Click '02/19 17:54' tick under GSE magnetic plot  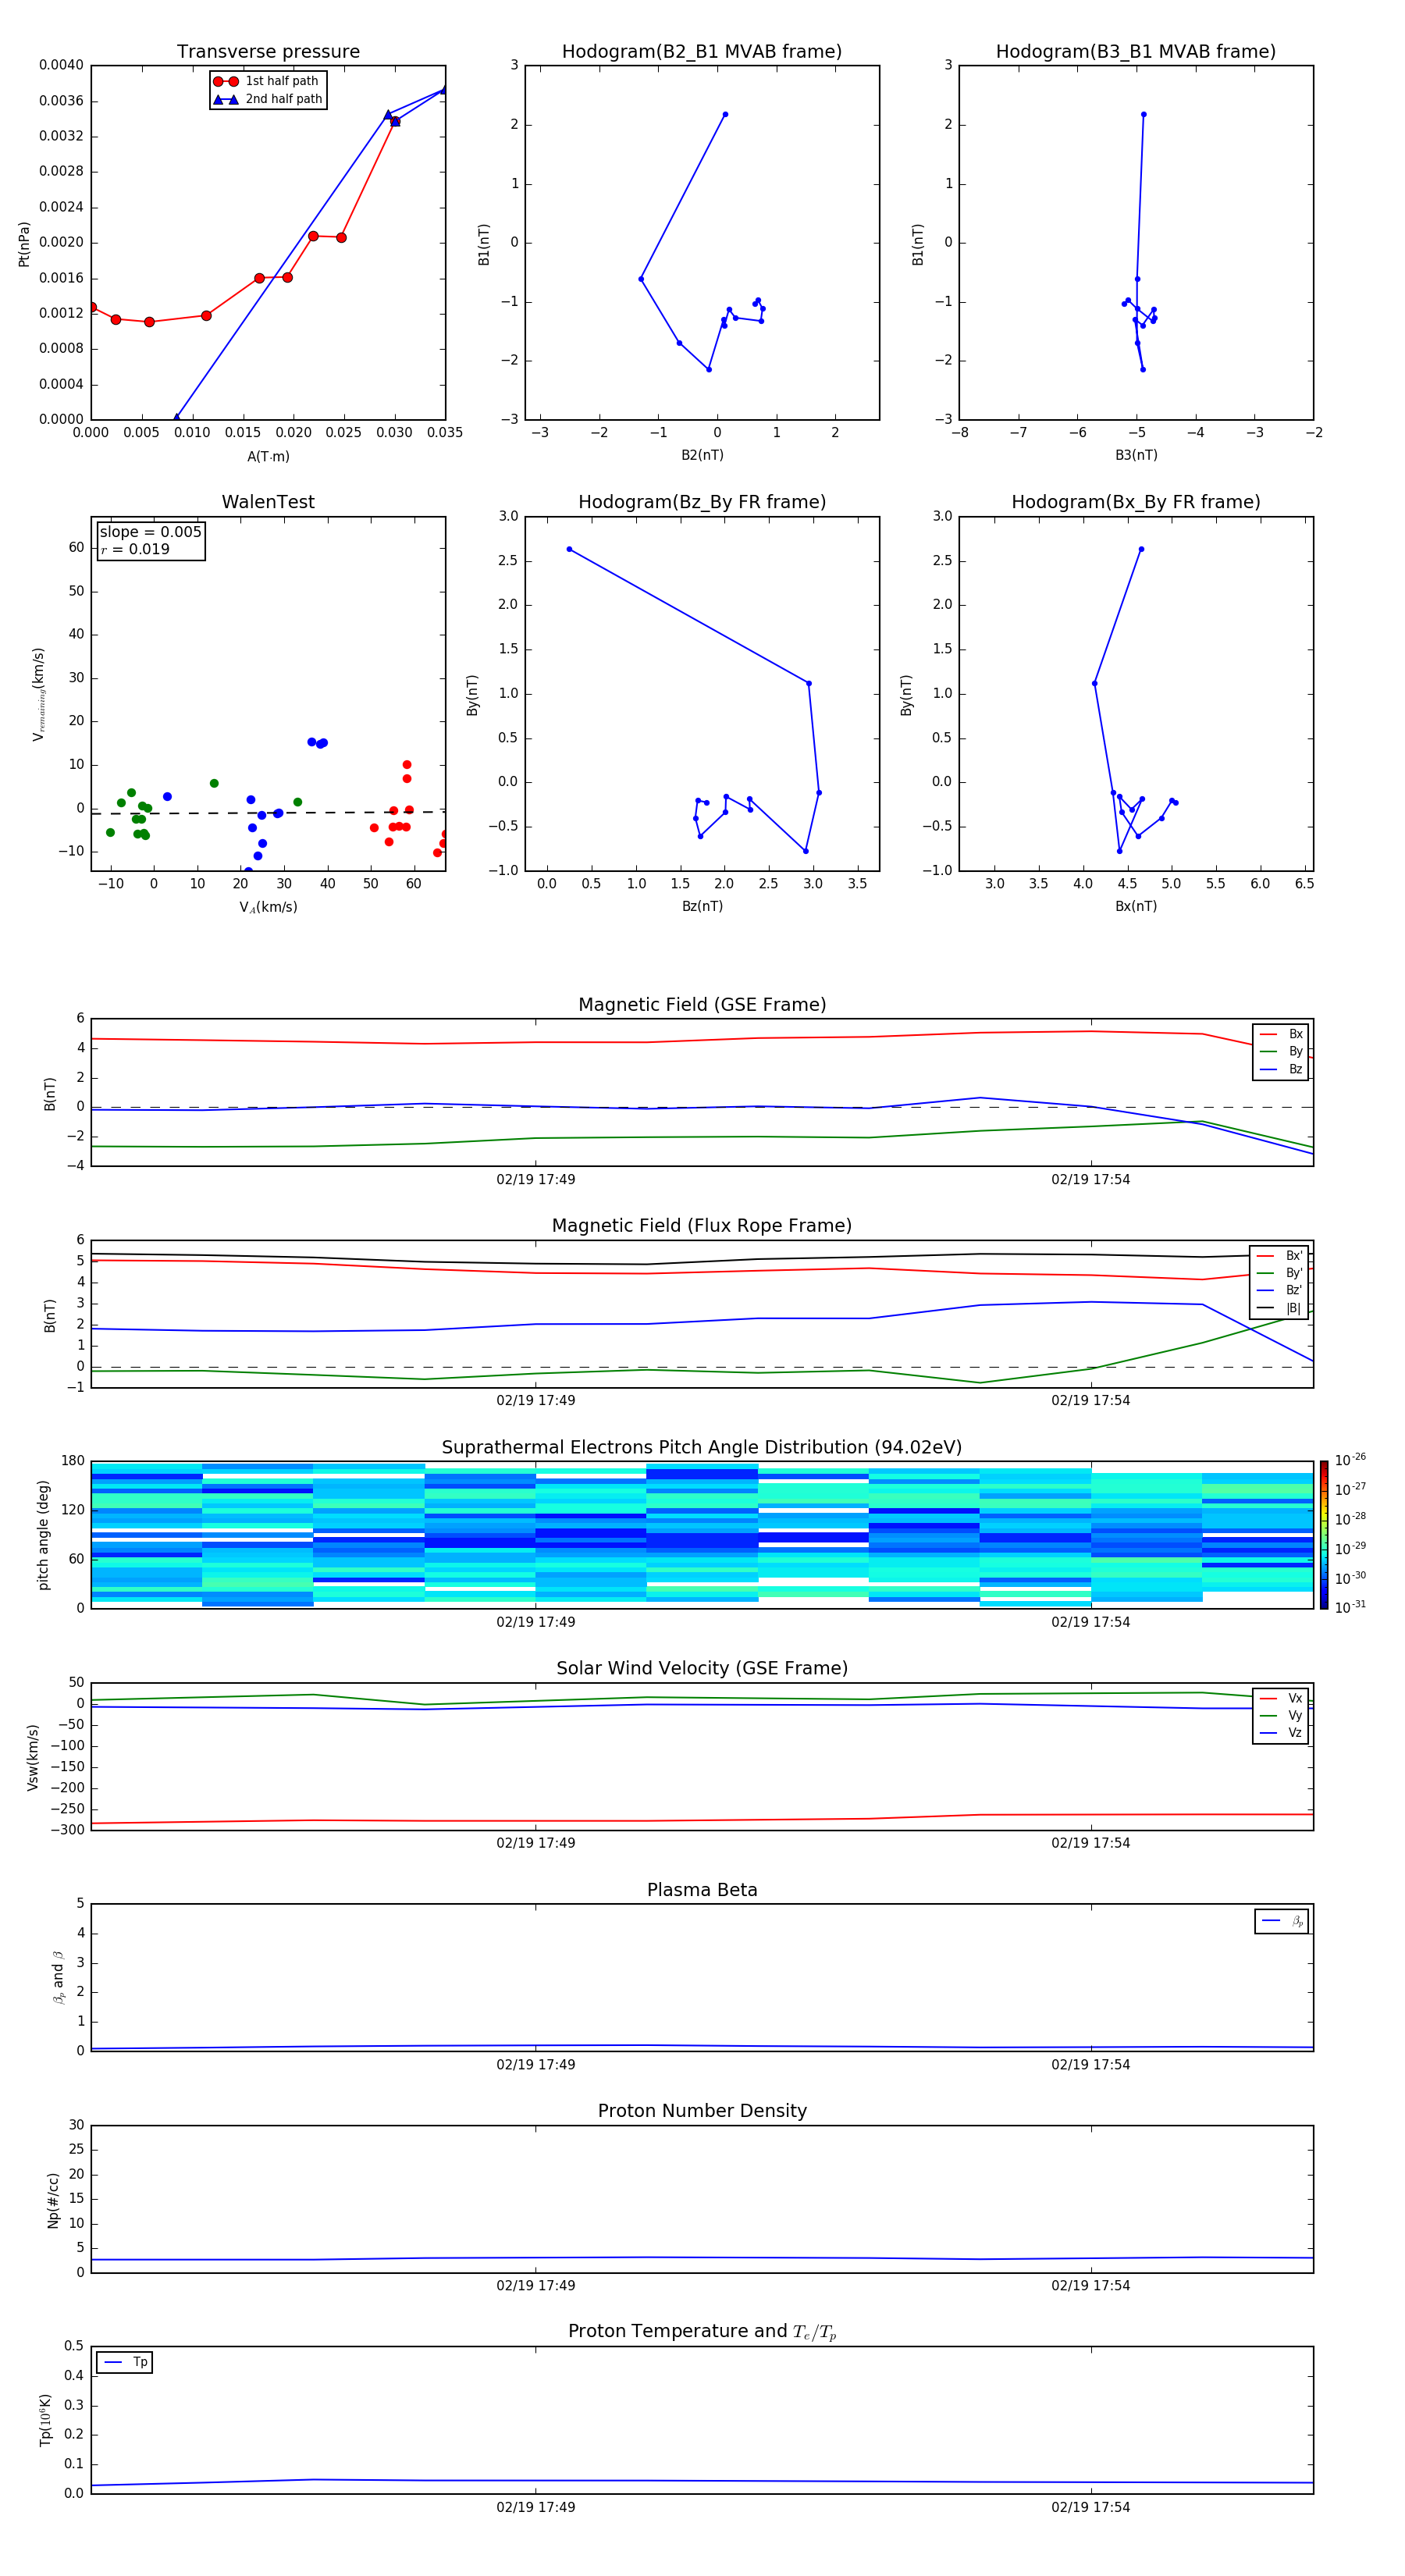(1090, 1180)
